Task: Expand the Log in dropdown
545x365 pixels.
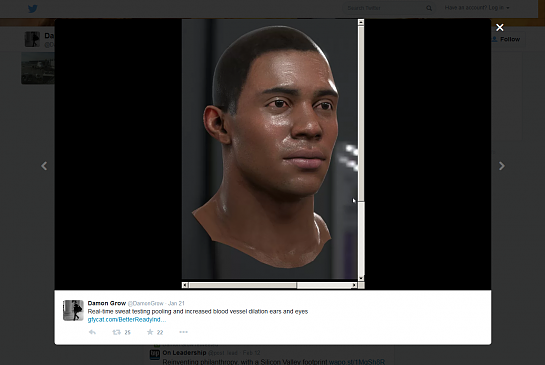Action: [x=477, y=8]
